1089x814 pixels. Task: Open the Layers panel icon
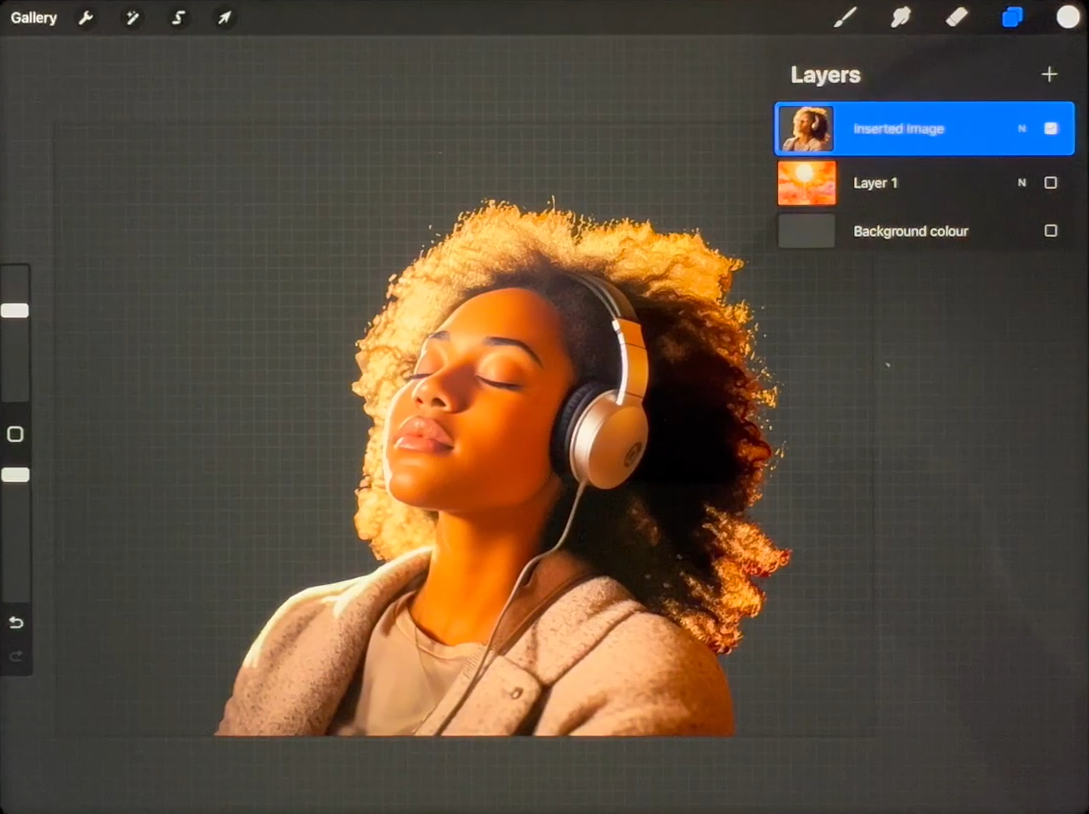pos(1012,17)
